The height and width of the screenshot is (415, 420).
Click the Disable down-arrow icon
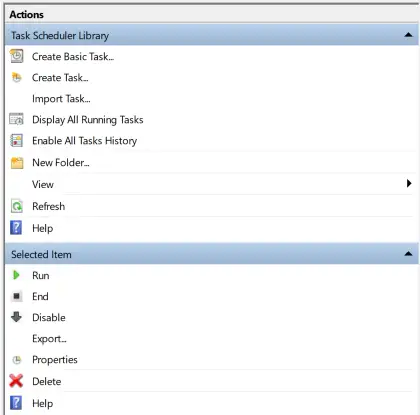(x=16, y=317)
